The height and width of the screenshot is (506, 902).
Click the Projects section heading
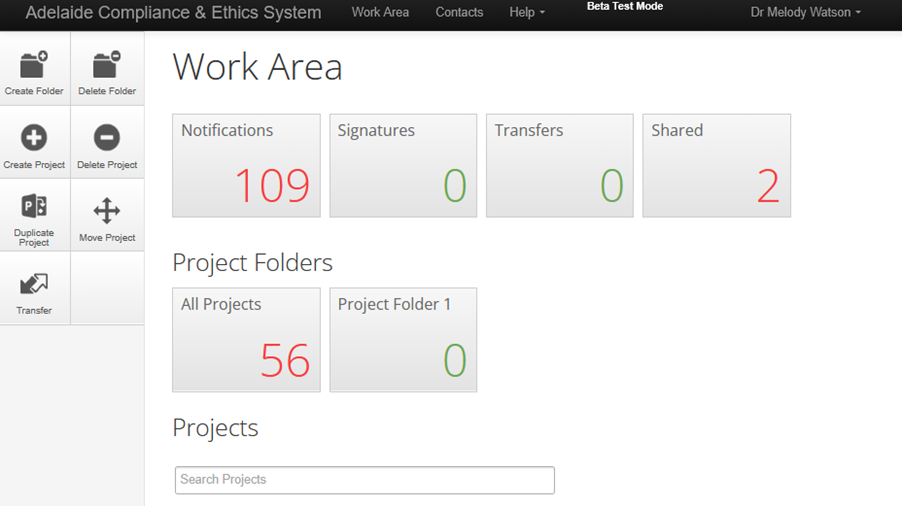coord(216,428)
